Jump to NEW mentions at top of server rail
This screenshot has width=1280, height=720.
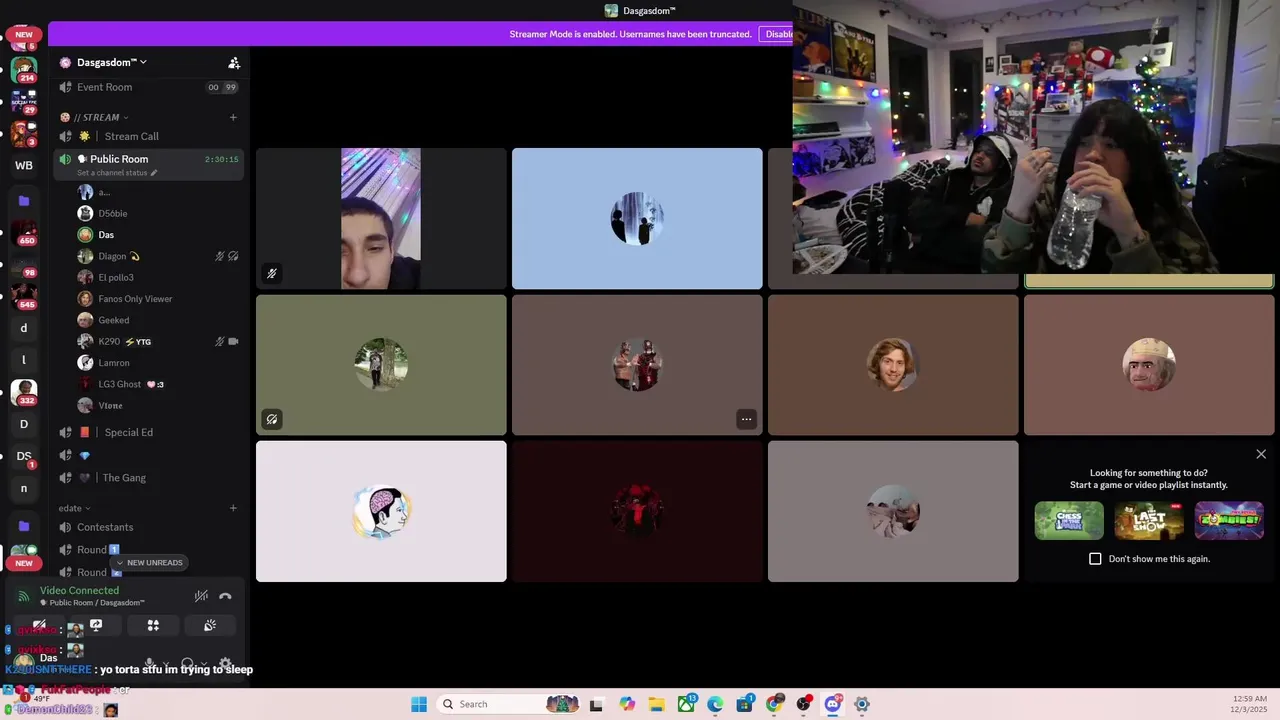[24, 34]
